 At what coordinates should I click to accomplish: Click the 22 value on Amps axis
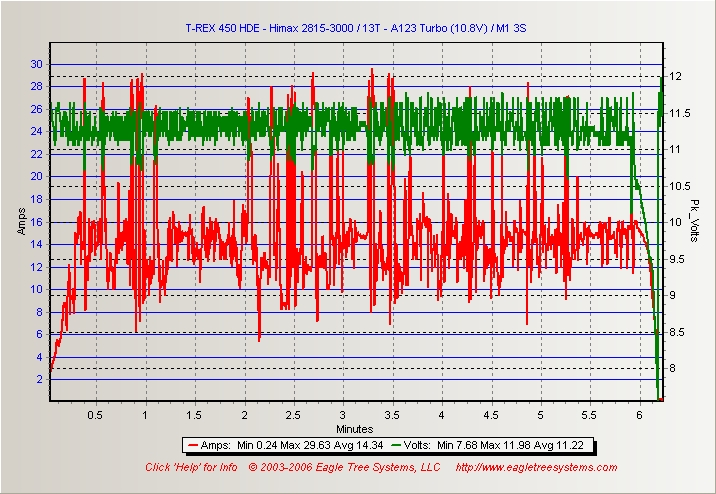[x=37, y=154]
